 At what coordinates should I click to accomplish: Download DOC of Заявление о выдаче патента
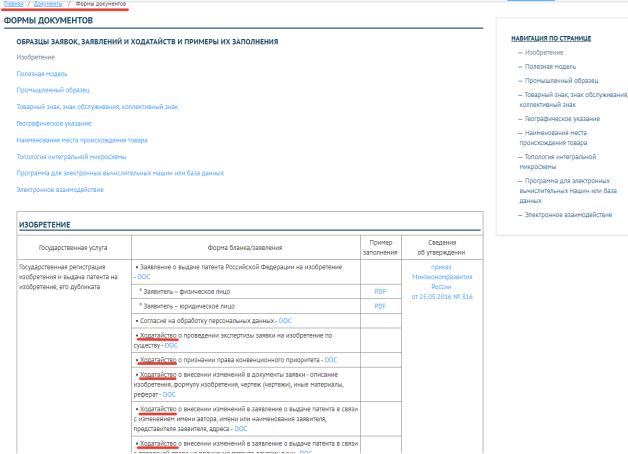(144, 277)
